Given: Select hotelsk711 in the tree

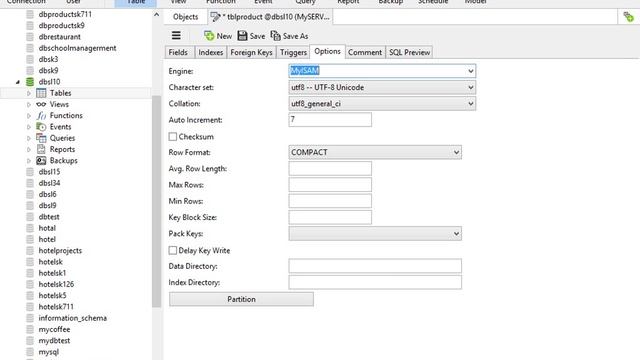Looking at the screenshot, I should (56, 307).
